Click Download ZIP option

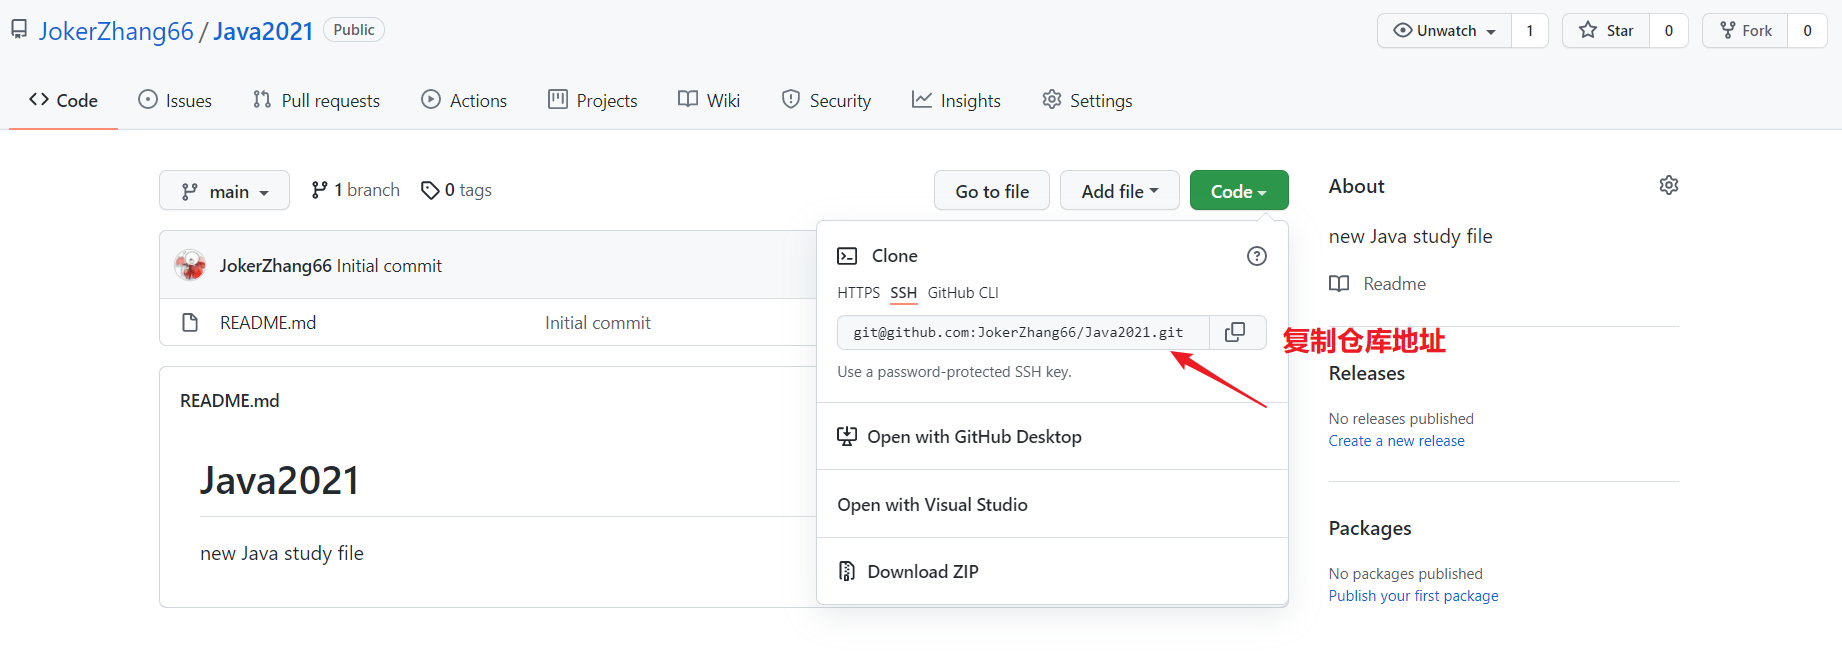coord(922,572)
